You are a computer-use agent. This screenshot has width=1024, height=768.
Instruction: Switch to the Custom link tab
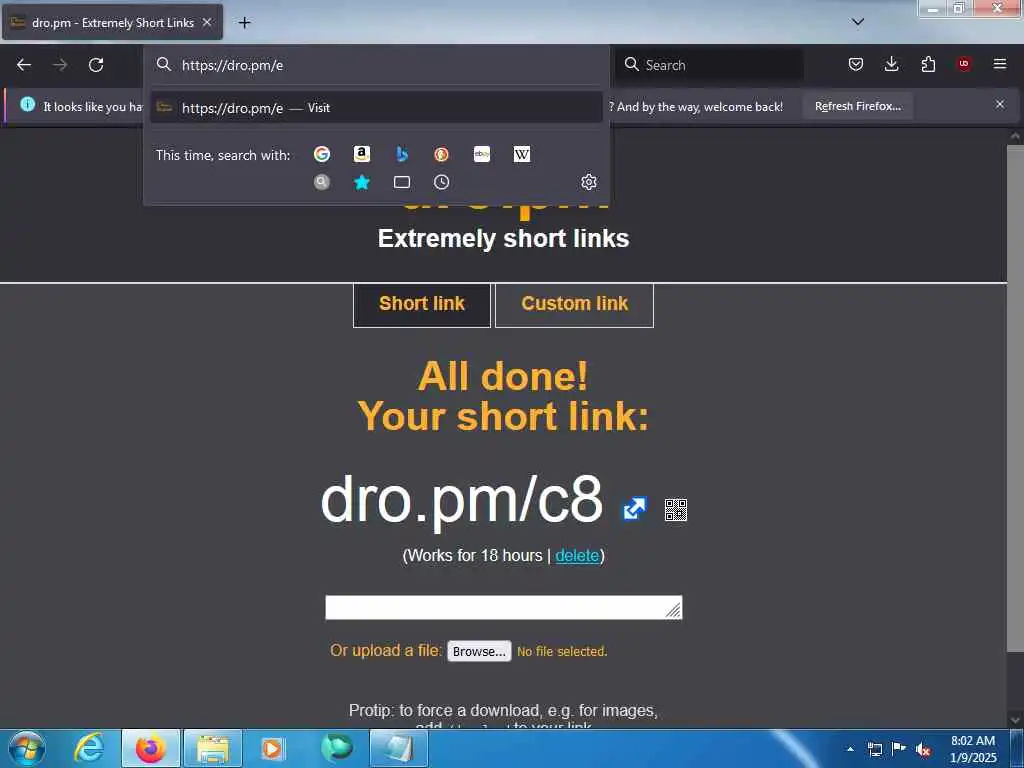pos(575,304)
